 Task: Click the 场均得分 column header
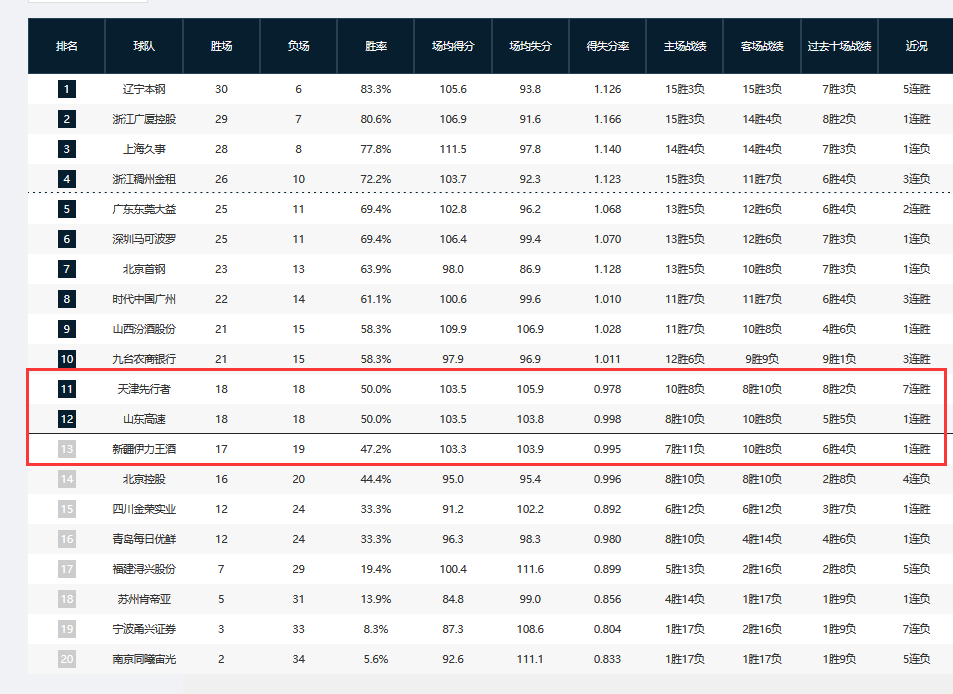point(453,46)
